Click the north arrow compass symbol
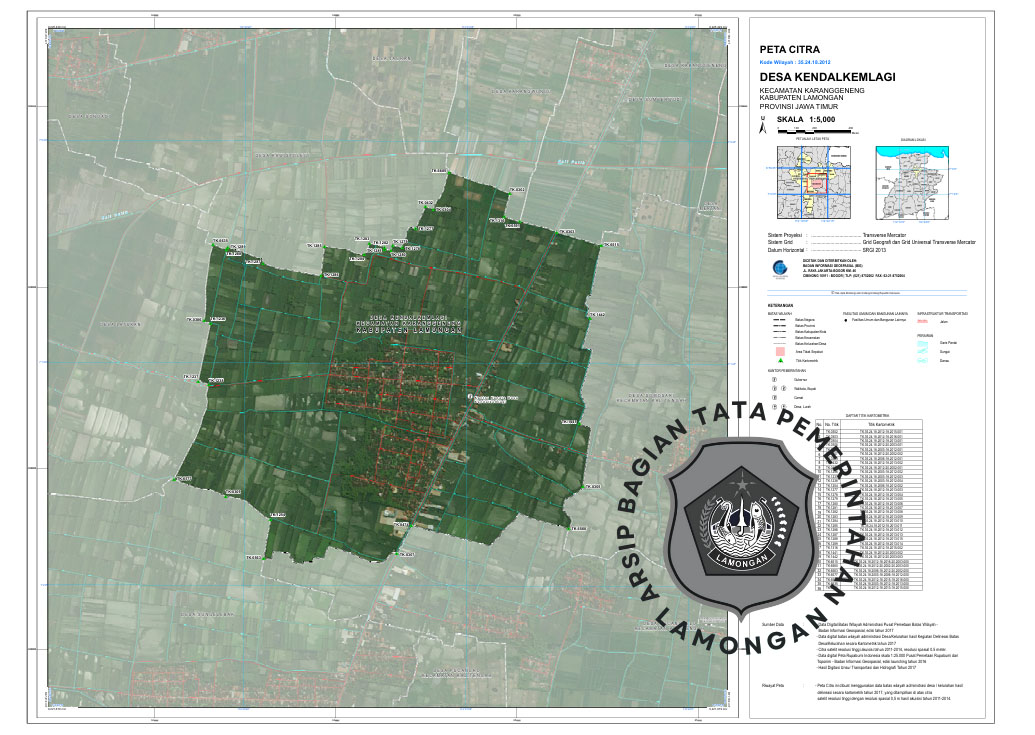 coord(763,128)
